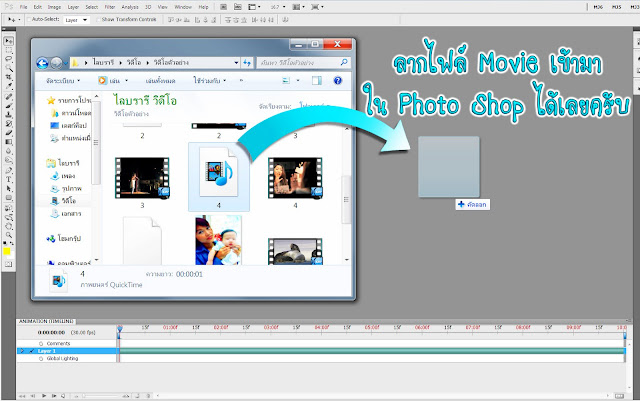Select the Horizontal Type tool
This screenshot has height=401, width=640.
(x=9, y=179)
